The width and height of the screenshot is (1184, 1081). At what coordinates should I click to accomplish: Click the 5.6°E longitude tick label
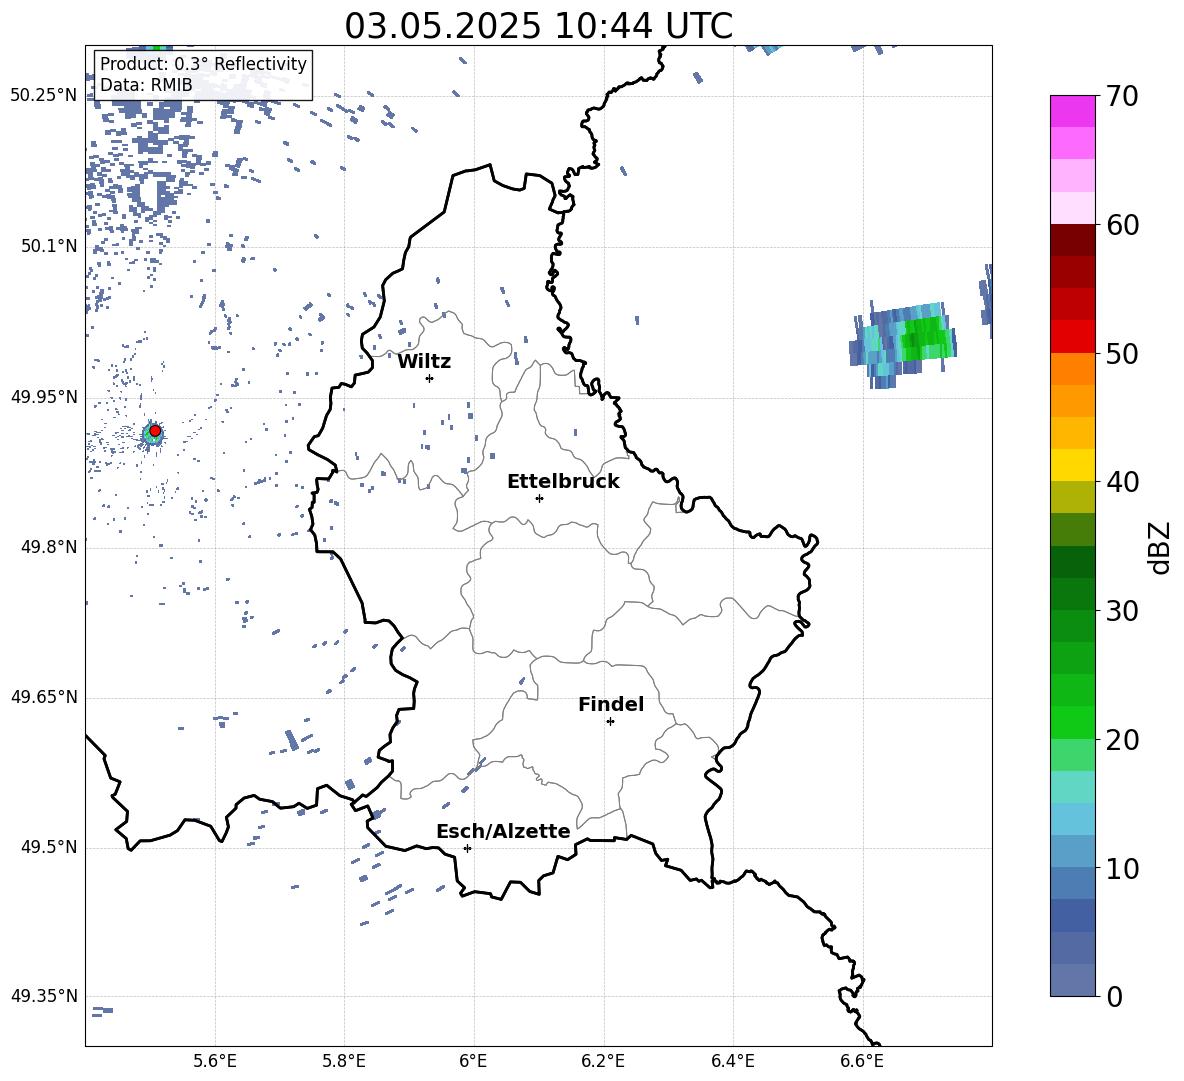coord(215,1061)
